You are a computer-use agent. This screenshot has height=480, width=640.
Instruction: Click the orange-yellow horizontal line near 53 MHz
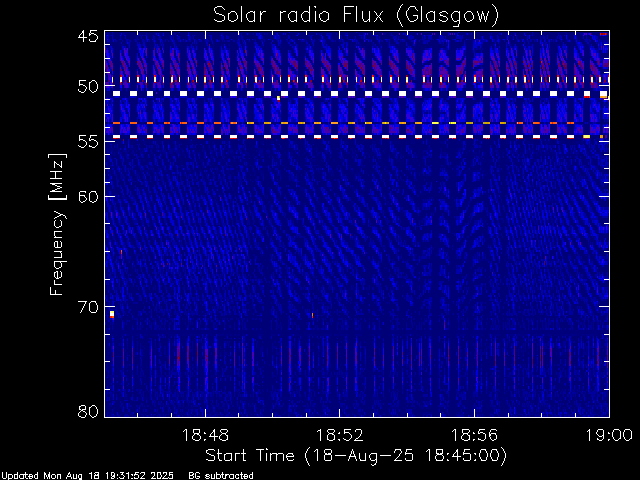pyautogui.click(x=344, y=123)
